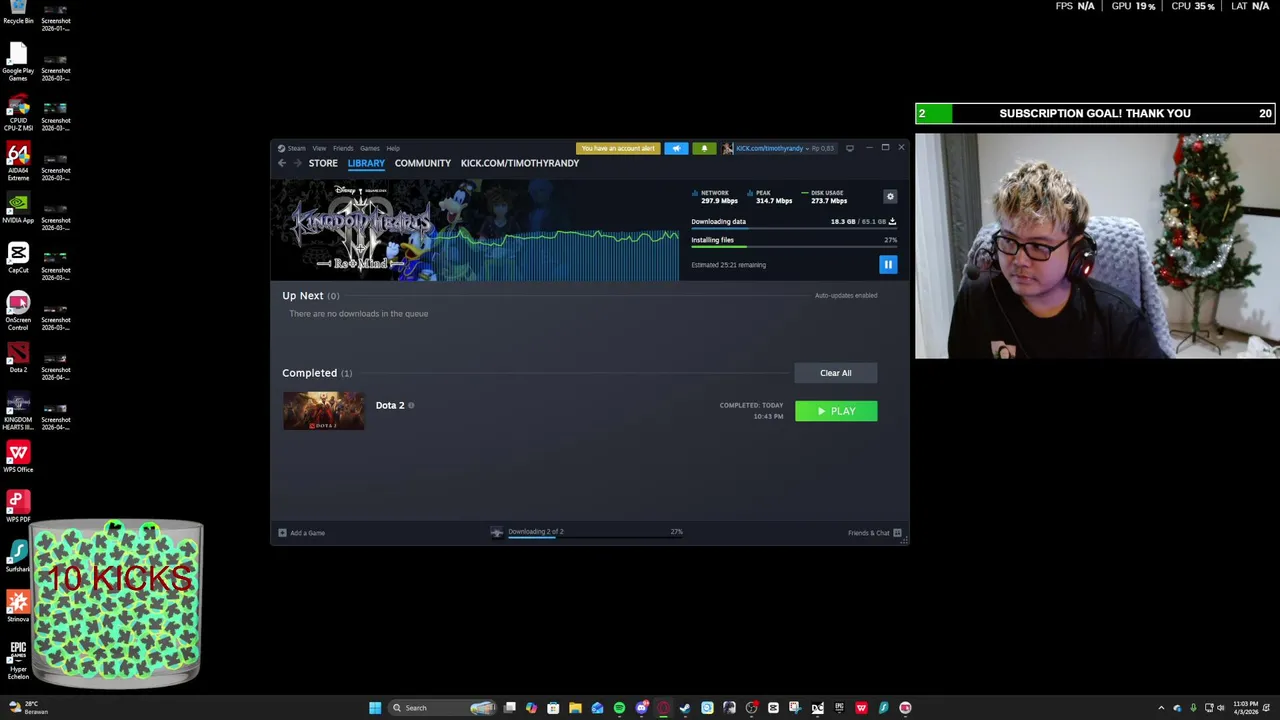The width and height of the screenshot is (1280, 720).
Task: Open the Windows Start button
Action: [x=375, y=708]
